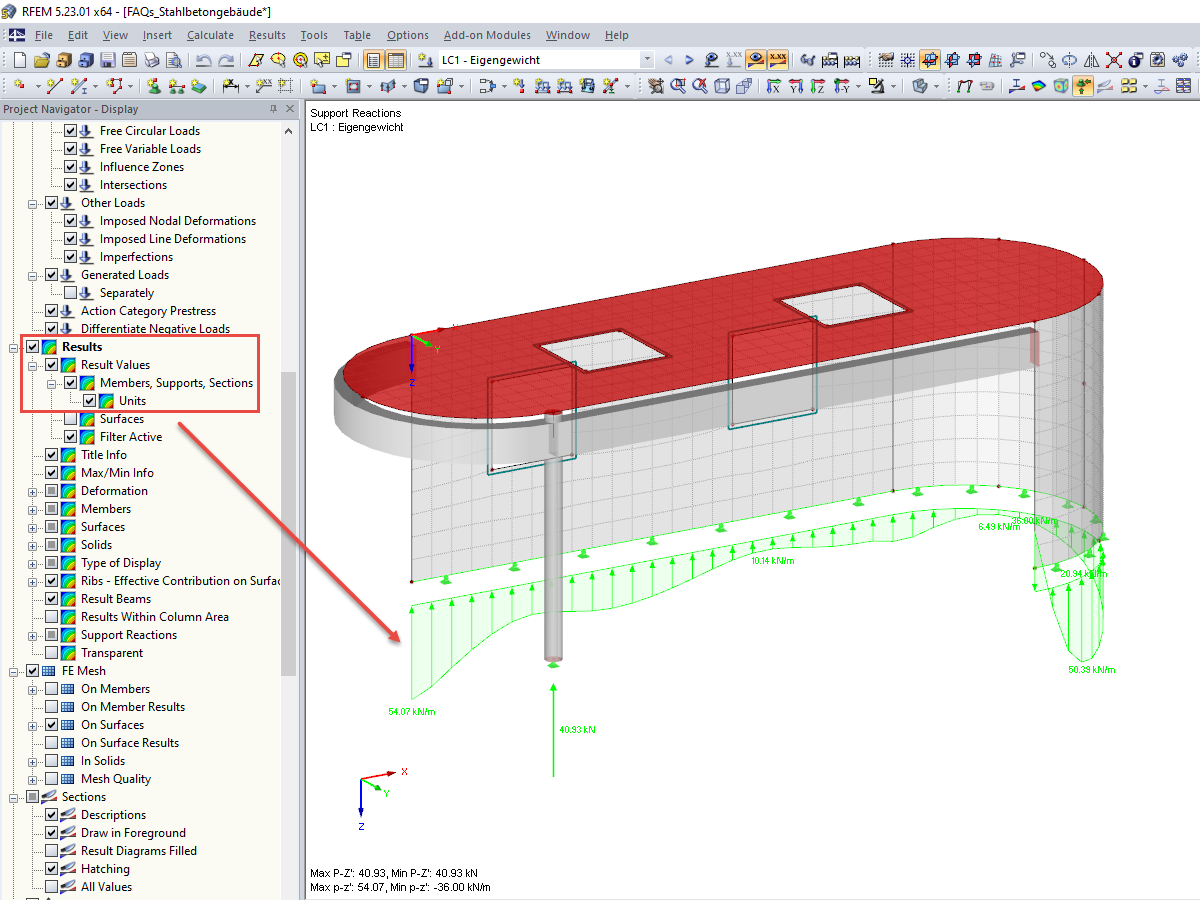
Task: Enable the Surfaces result values checkbox
Action: pos(71,419)
